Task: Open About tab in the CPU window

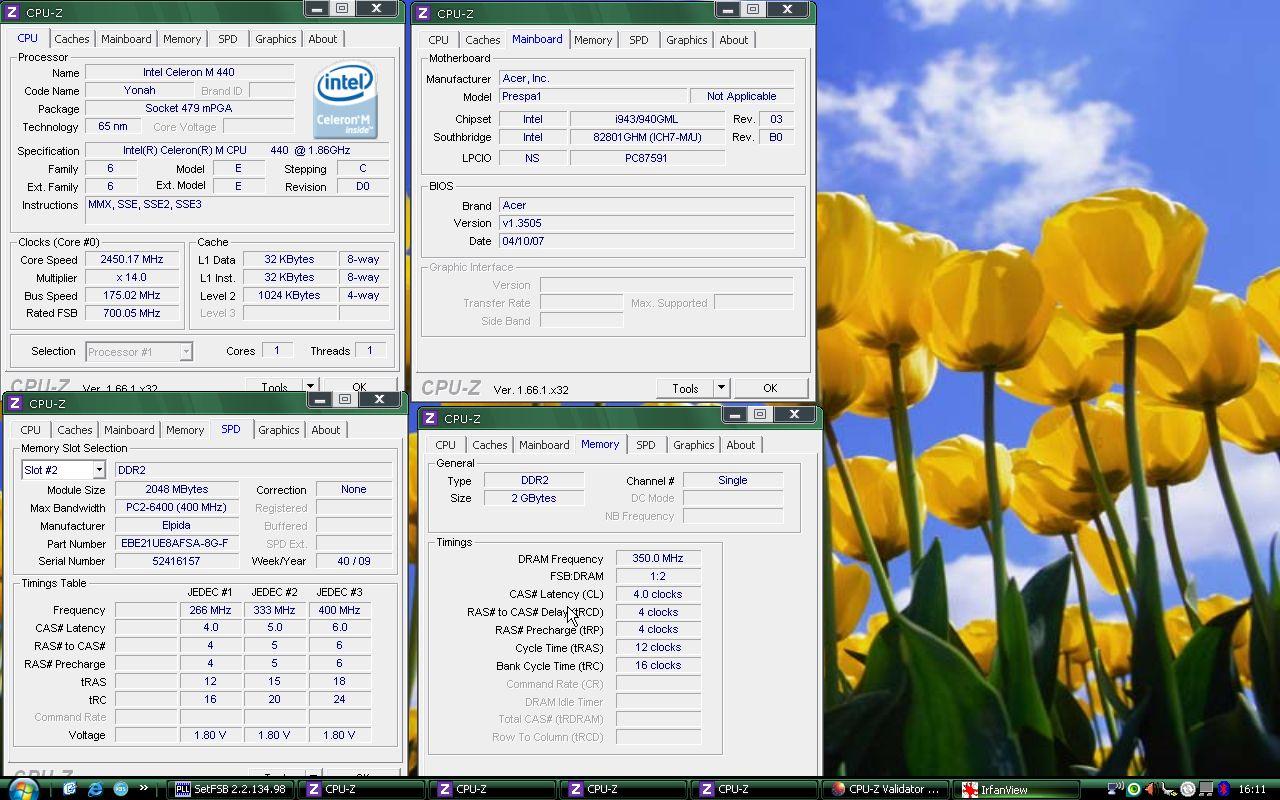Action: [x=322, y=39]
